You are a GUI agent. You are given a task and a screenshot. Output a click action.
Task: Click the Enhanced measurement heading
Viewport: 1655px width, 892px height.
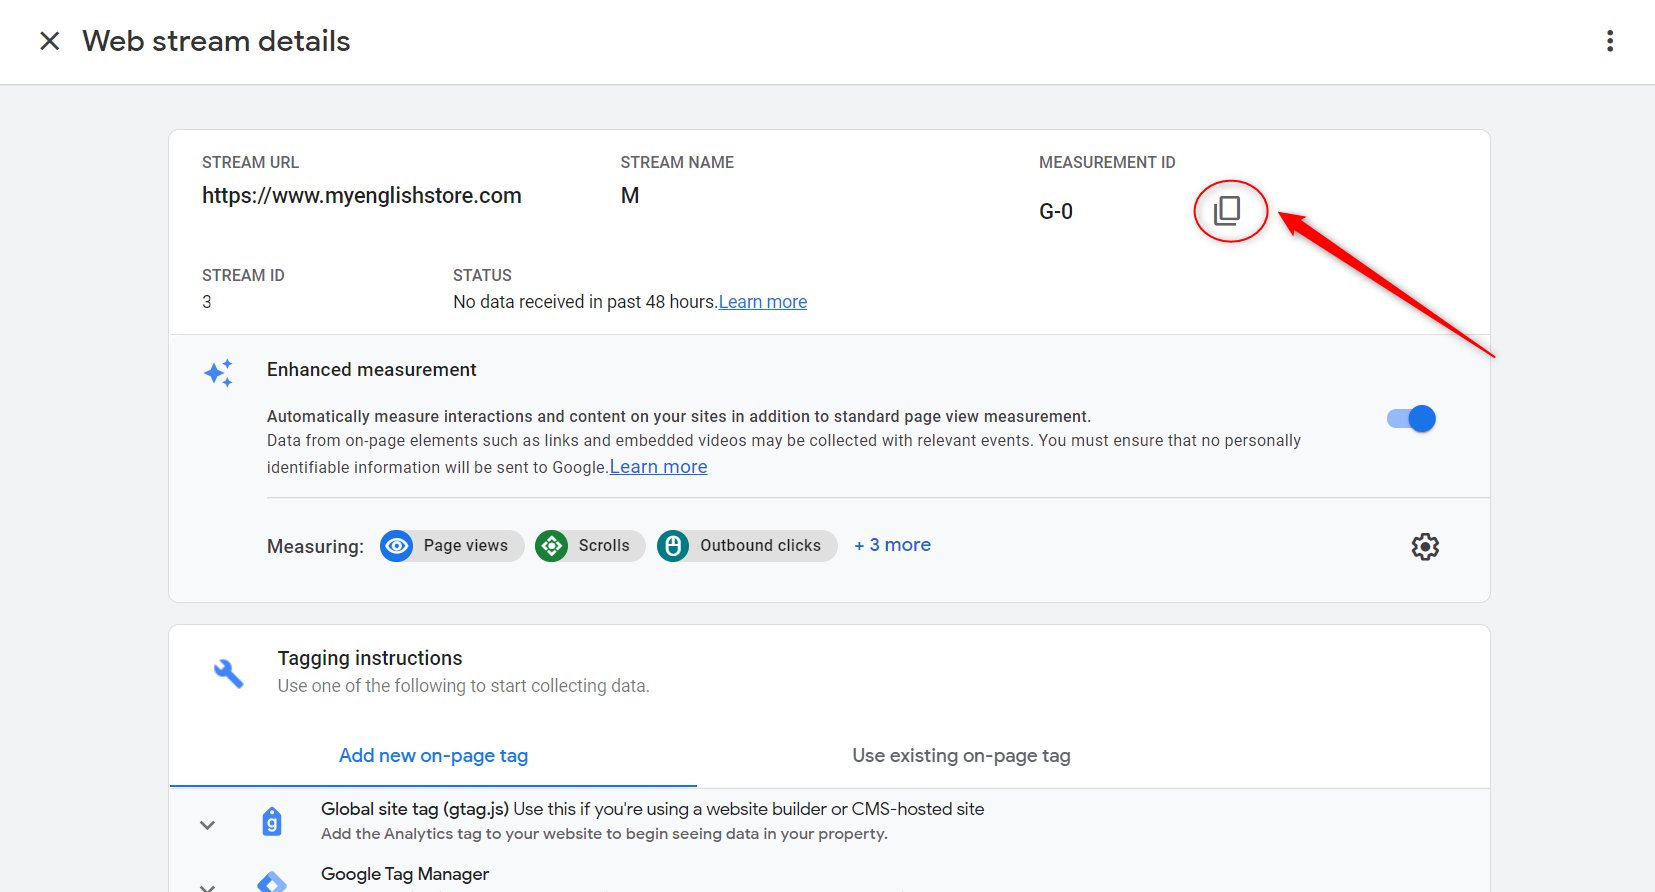372,370
